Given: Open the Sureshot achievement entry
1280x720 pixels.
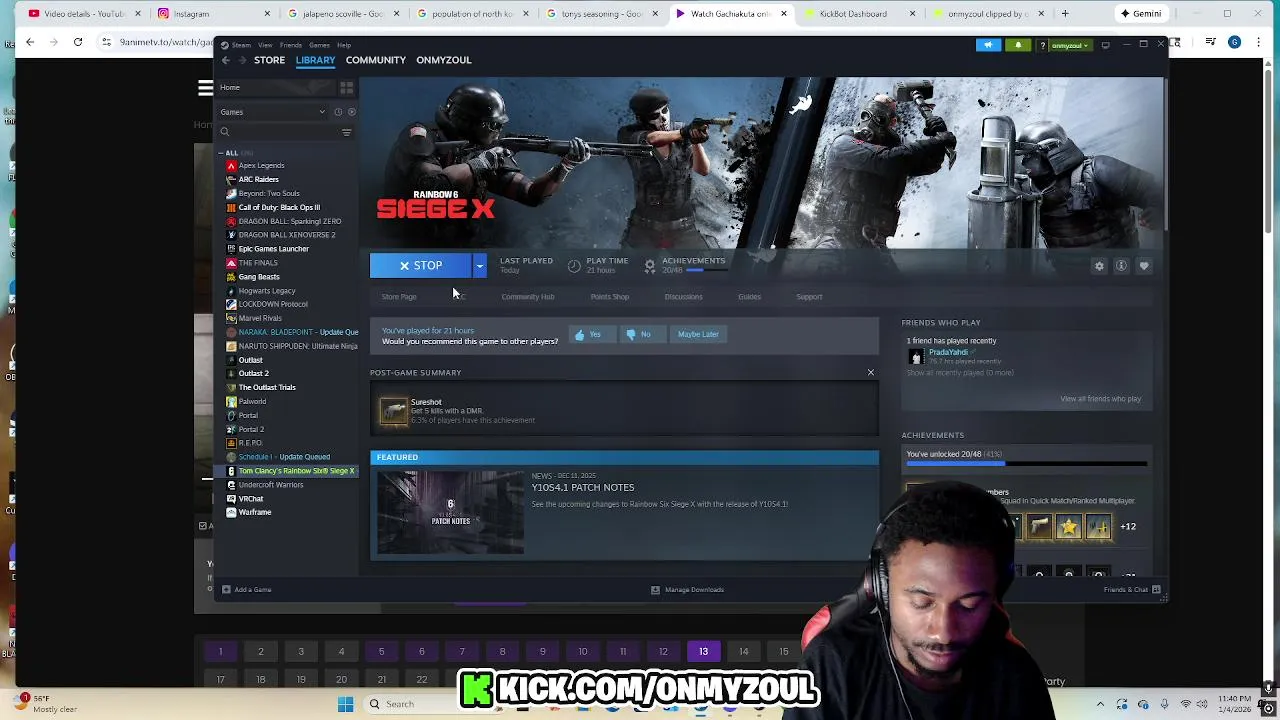Looking at the screenshot, I should 624,411.
